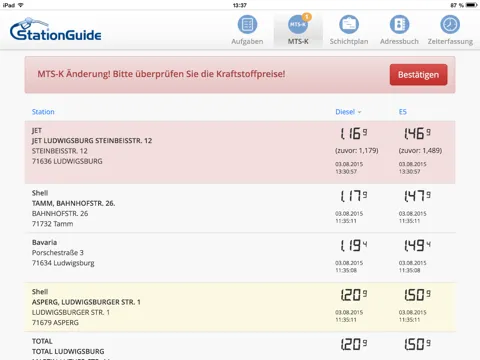
Task: Tap address Porschestraße 3
Action: (58, 253)
